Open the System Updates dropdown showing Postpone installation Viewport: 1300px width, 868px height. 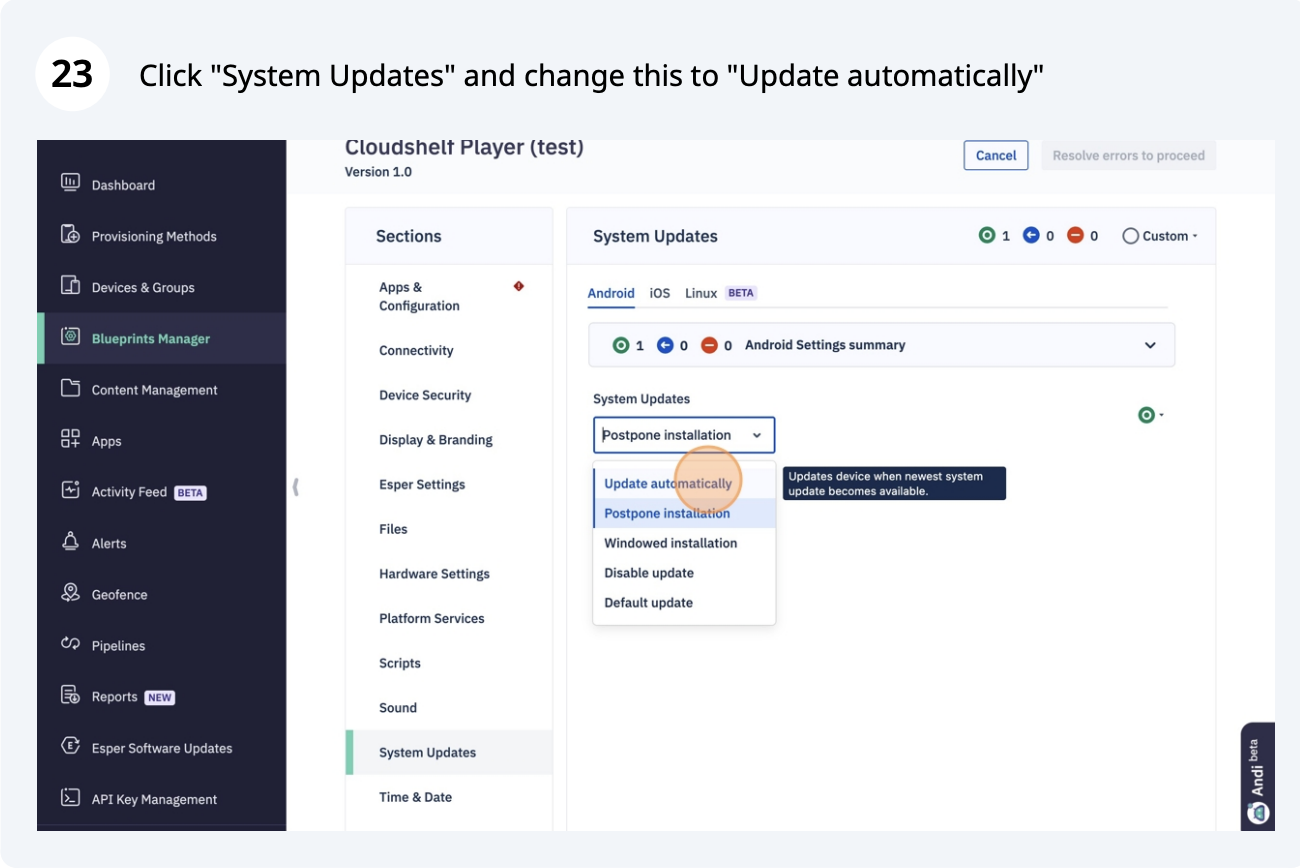684,435
